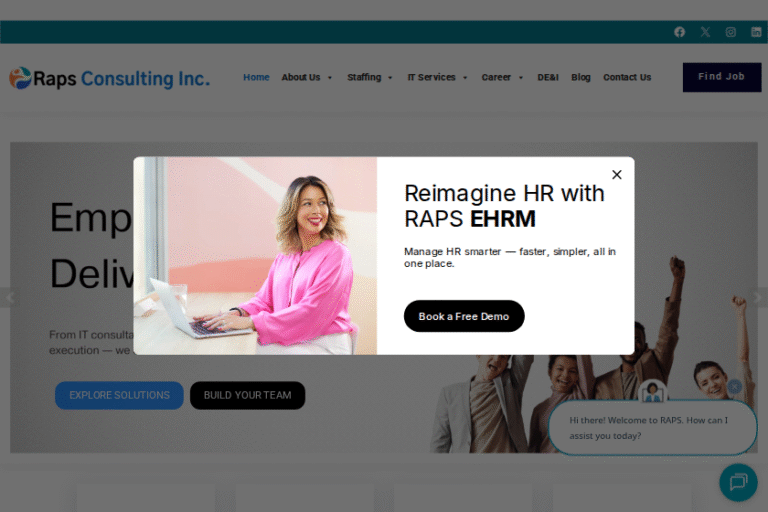Dismiss the chat welcome message
This screenshot has height=512, width=768.
tap(735, 387)
